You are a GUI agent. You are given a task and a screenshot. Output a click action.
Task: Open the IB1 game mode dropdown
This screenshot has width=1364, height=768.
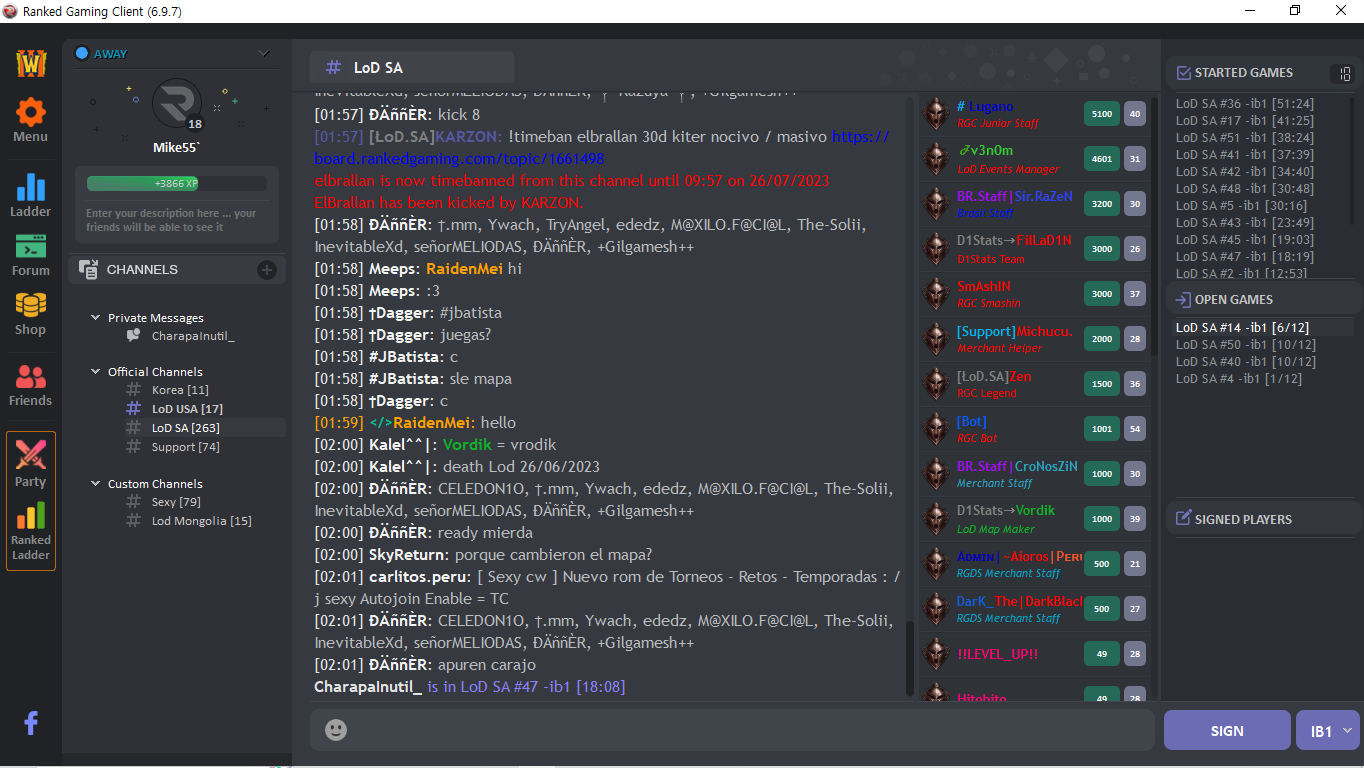(1328, 731)
